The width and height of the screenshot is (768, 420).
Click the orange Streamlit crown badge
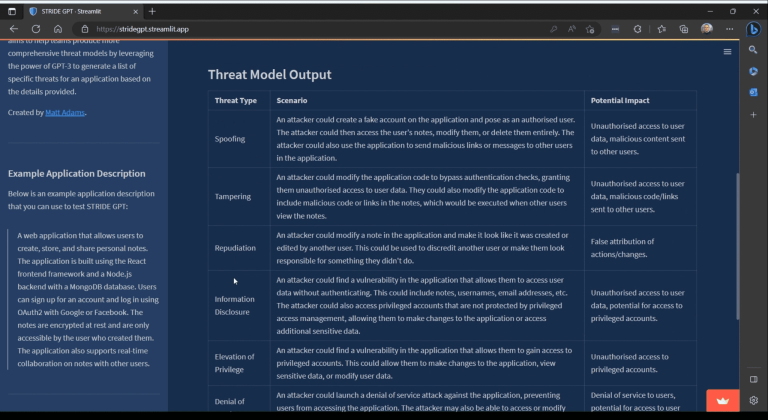[x=722, y=400]
